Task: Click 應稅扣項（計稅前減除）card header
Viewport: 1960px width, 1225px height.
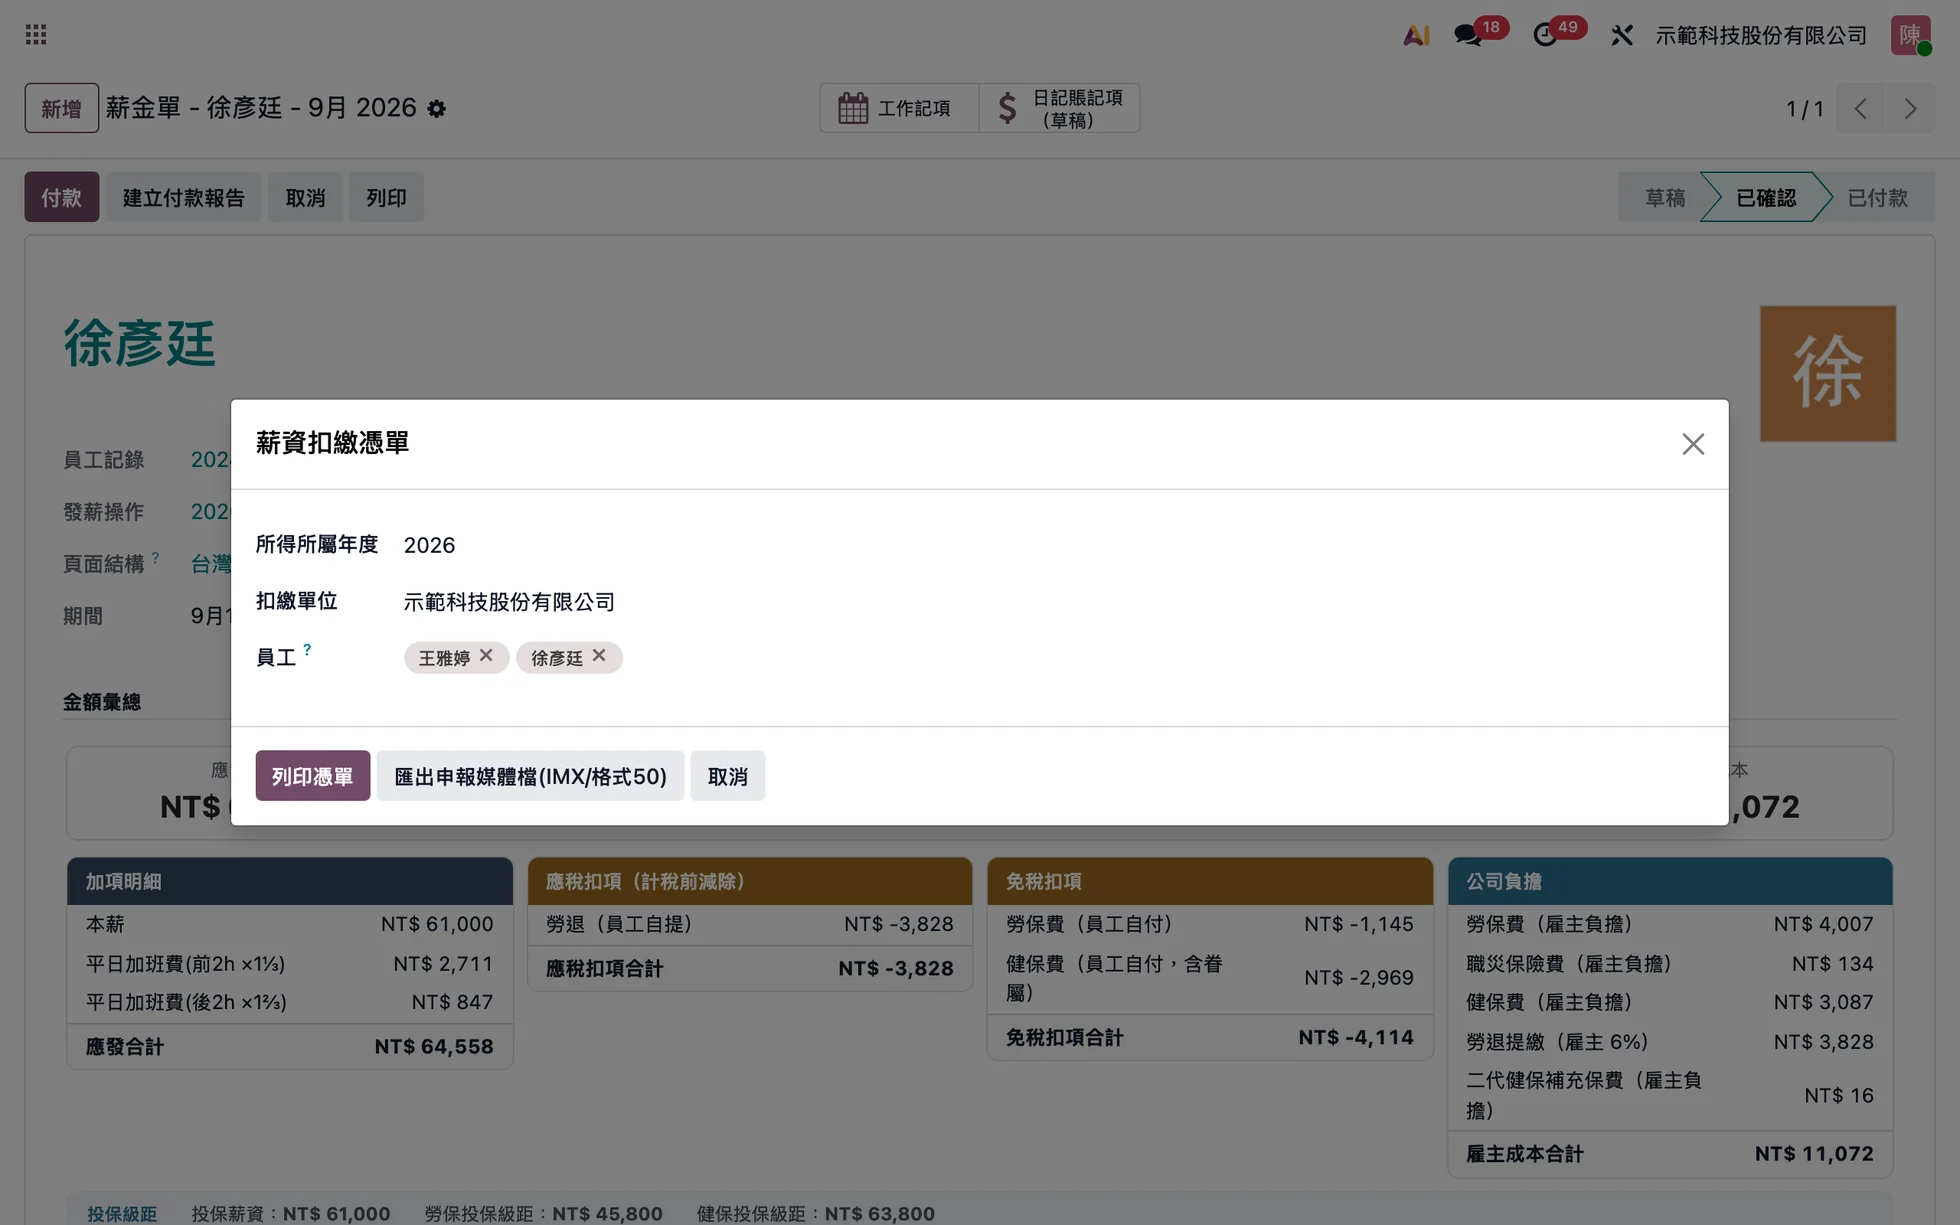Action: pos(749,881)
